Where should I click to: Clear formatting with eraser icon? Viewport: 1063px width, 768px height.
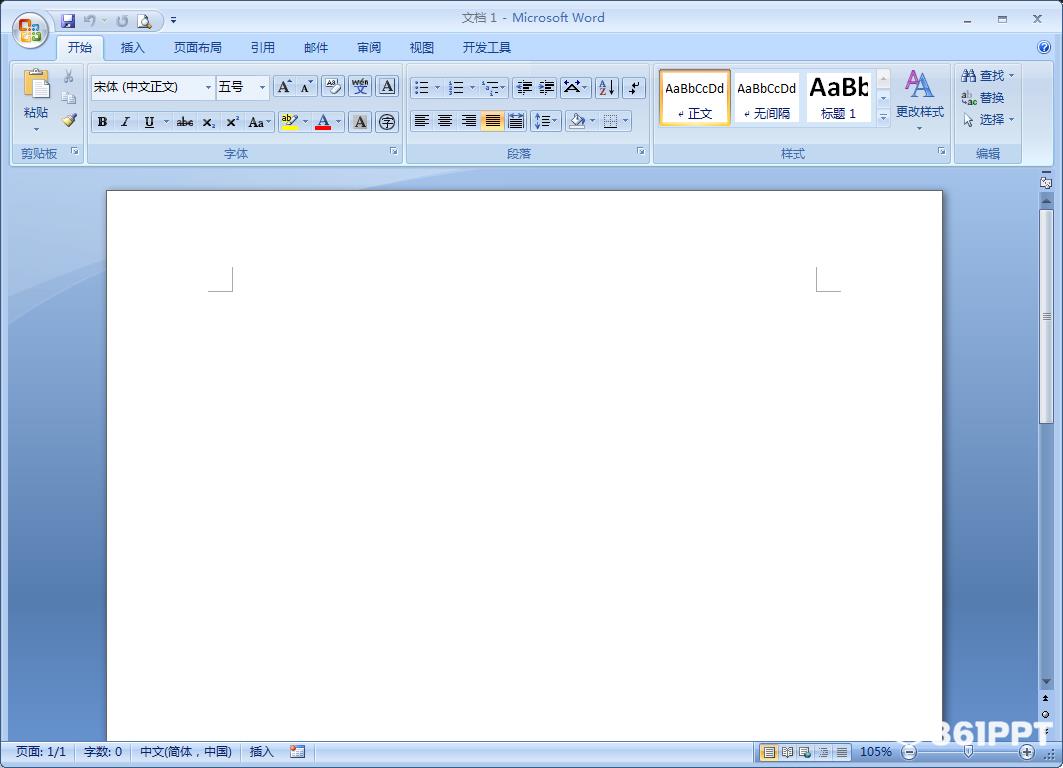pos(332,87)
